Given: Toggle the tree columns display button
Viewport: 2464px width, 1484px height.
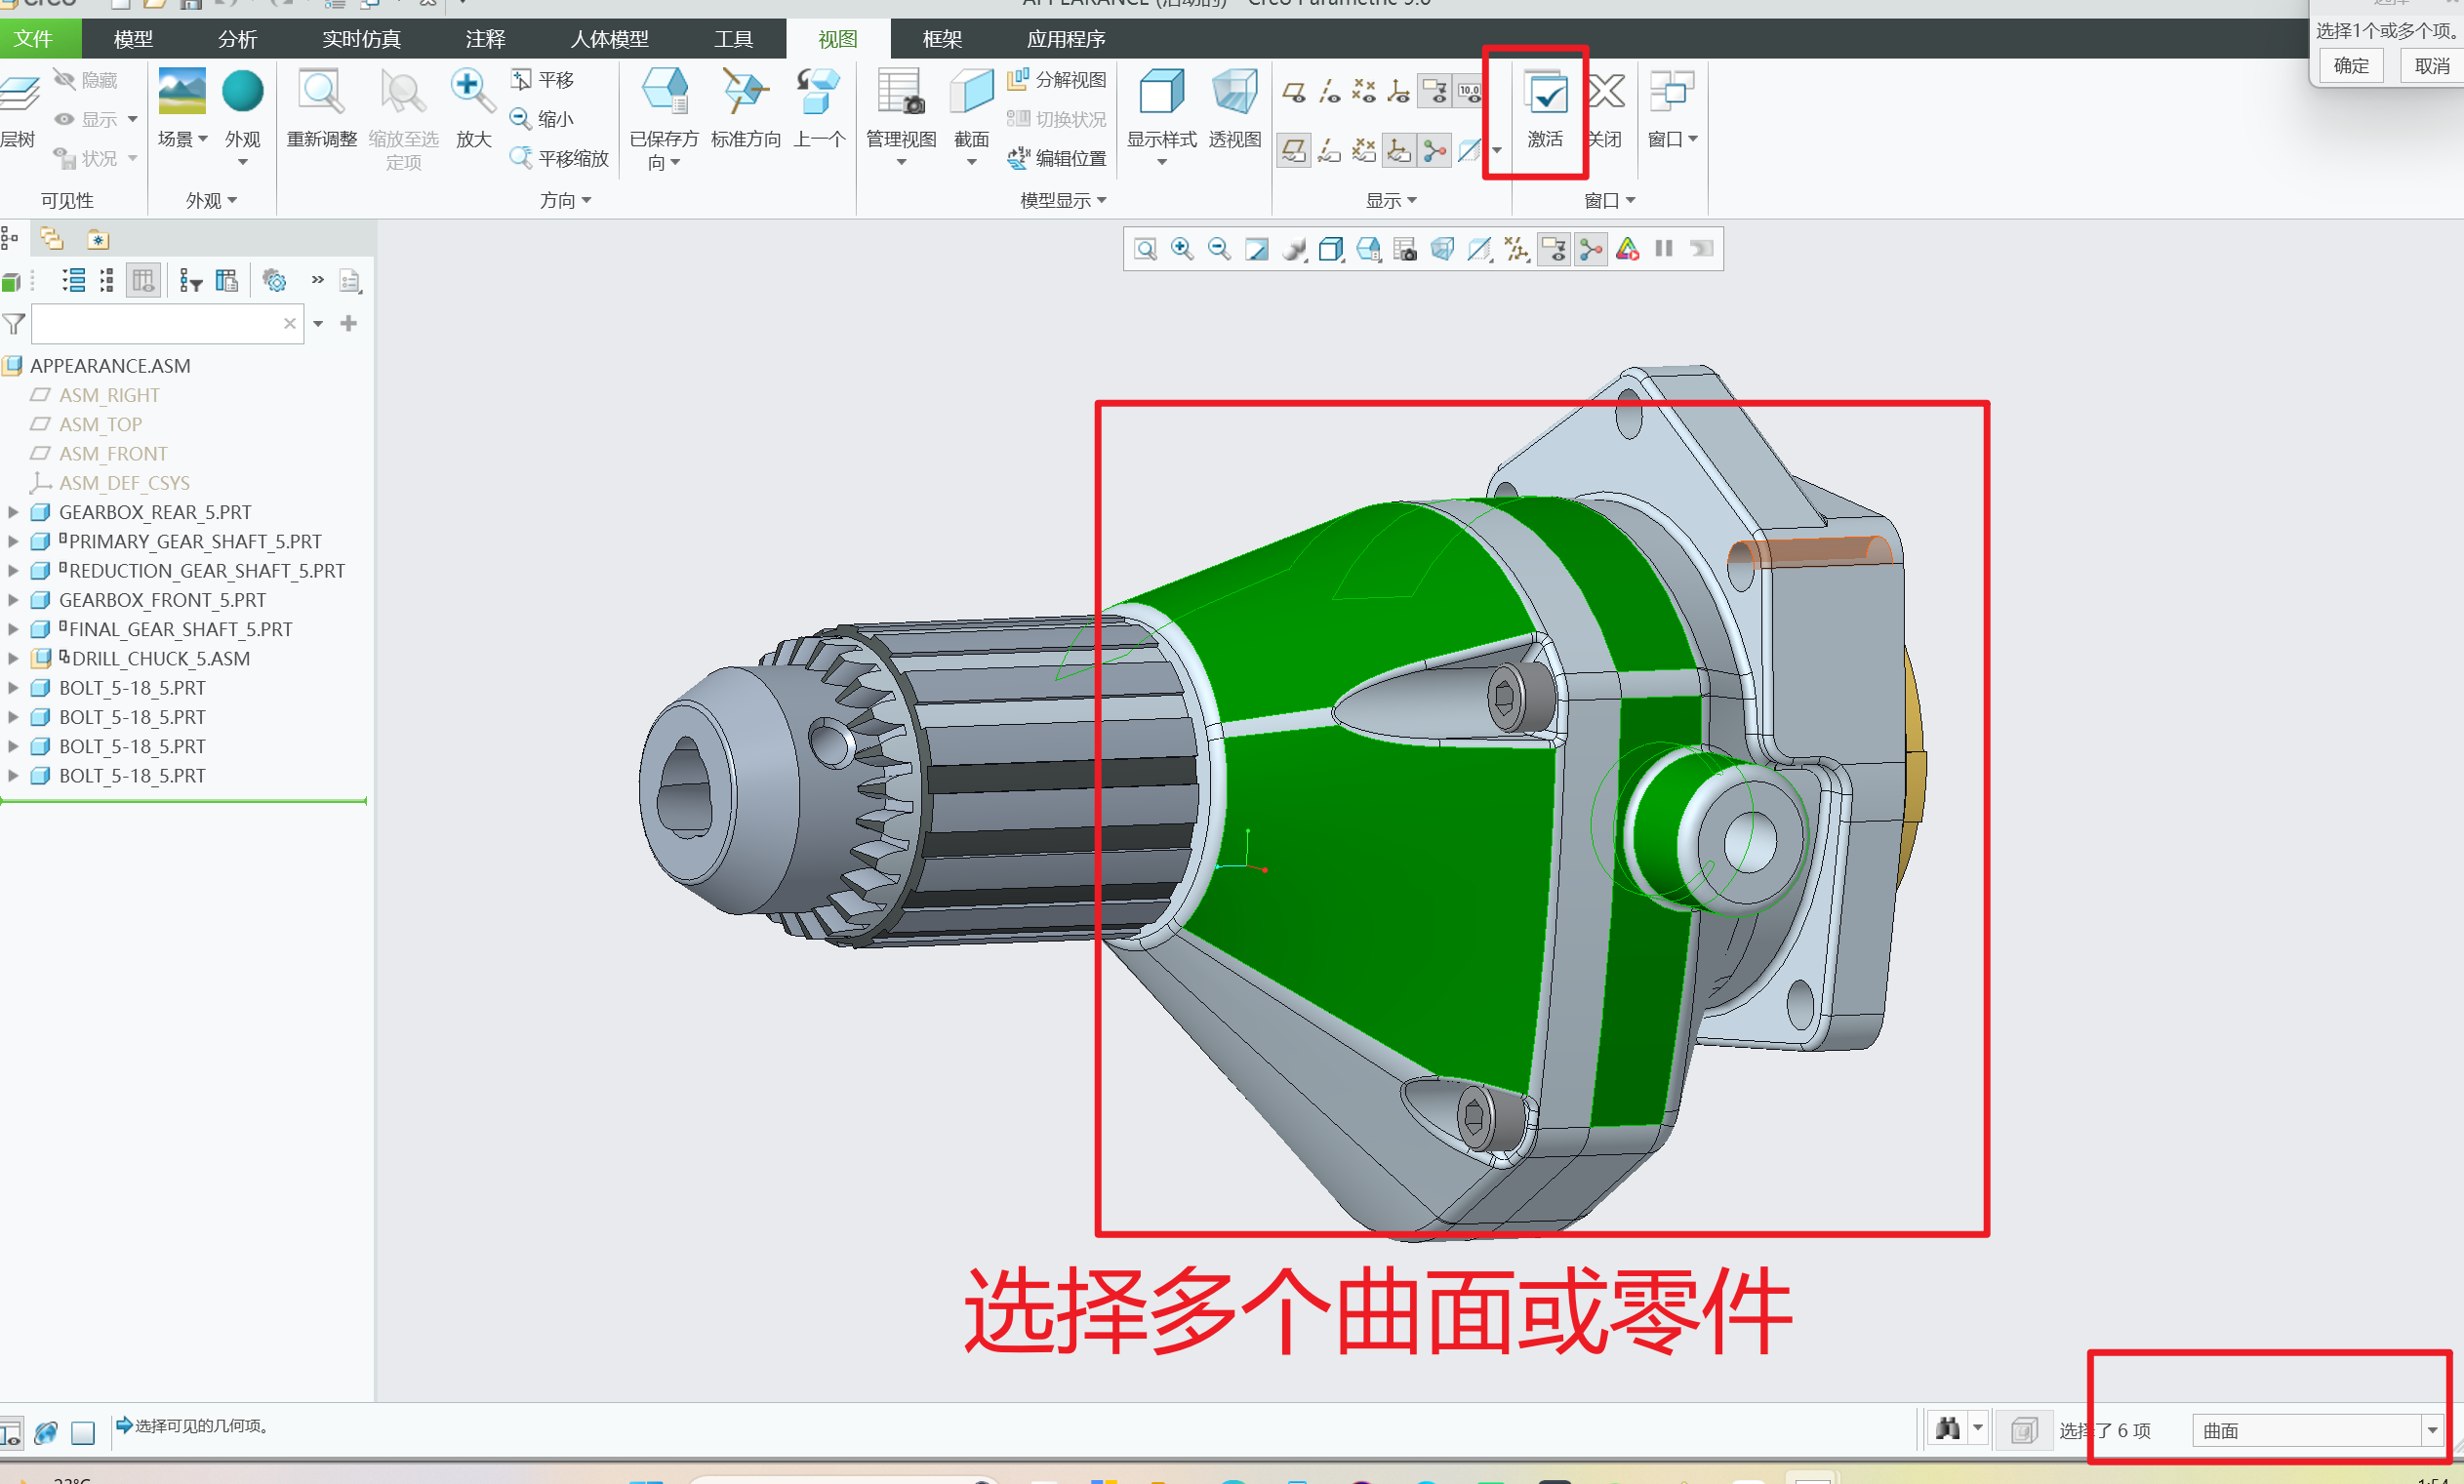Looking at the screenshot, I should pos(143,281).
